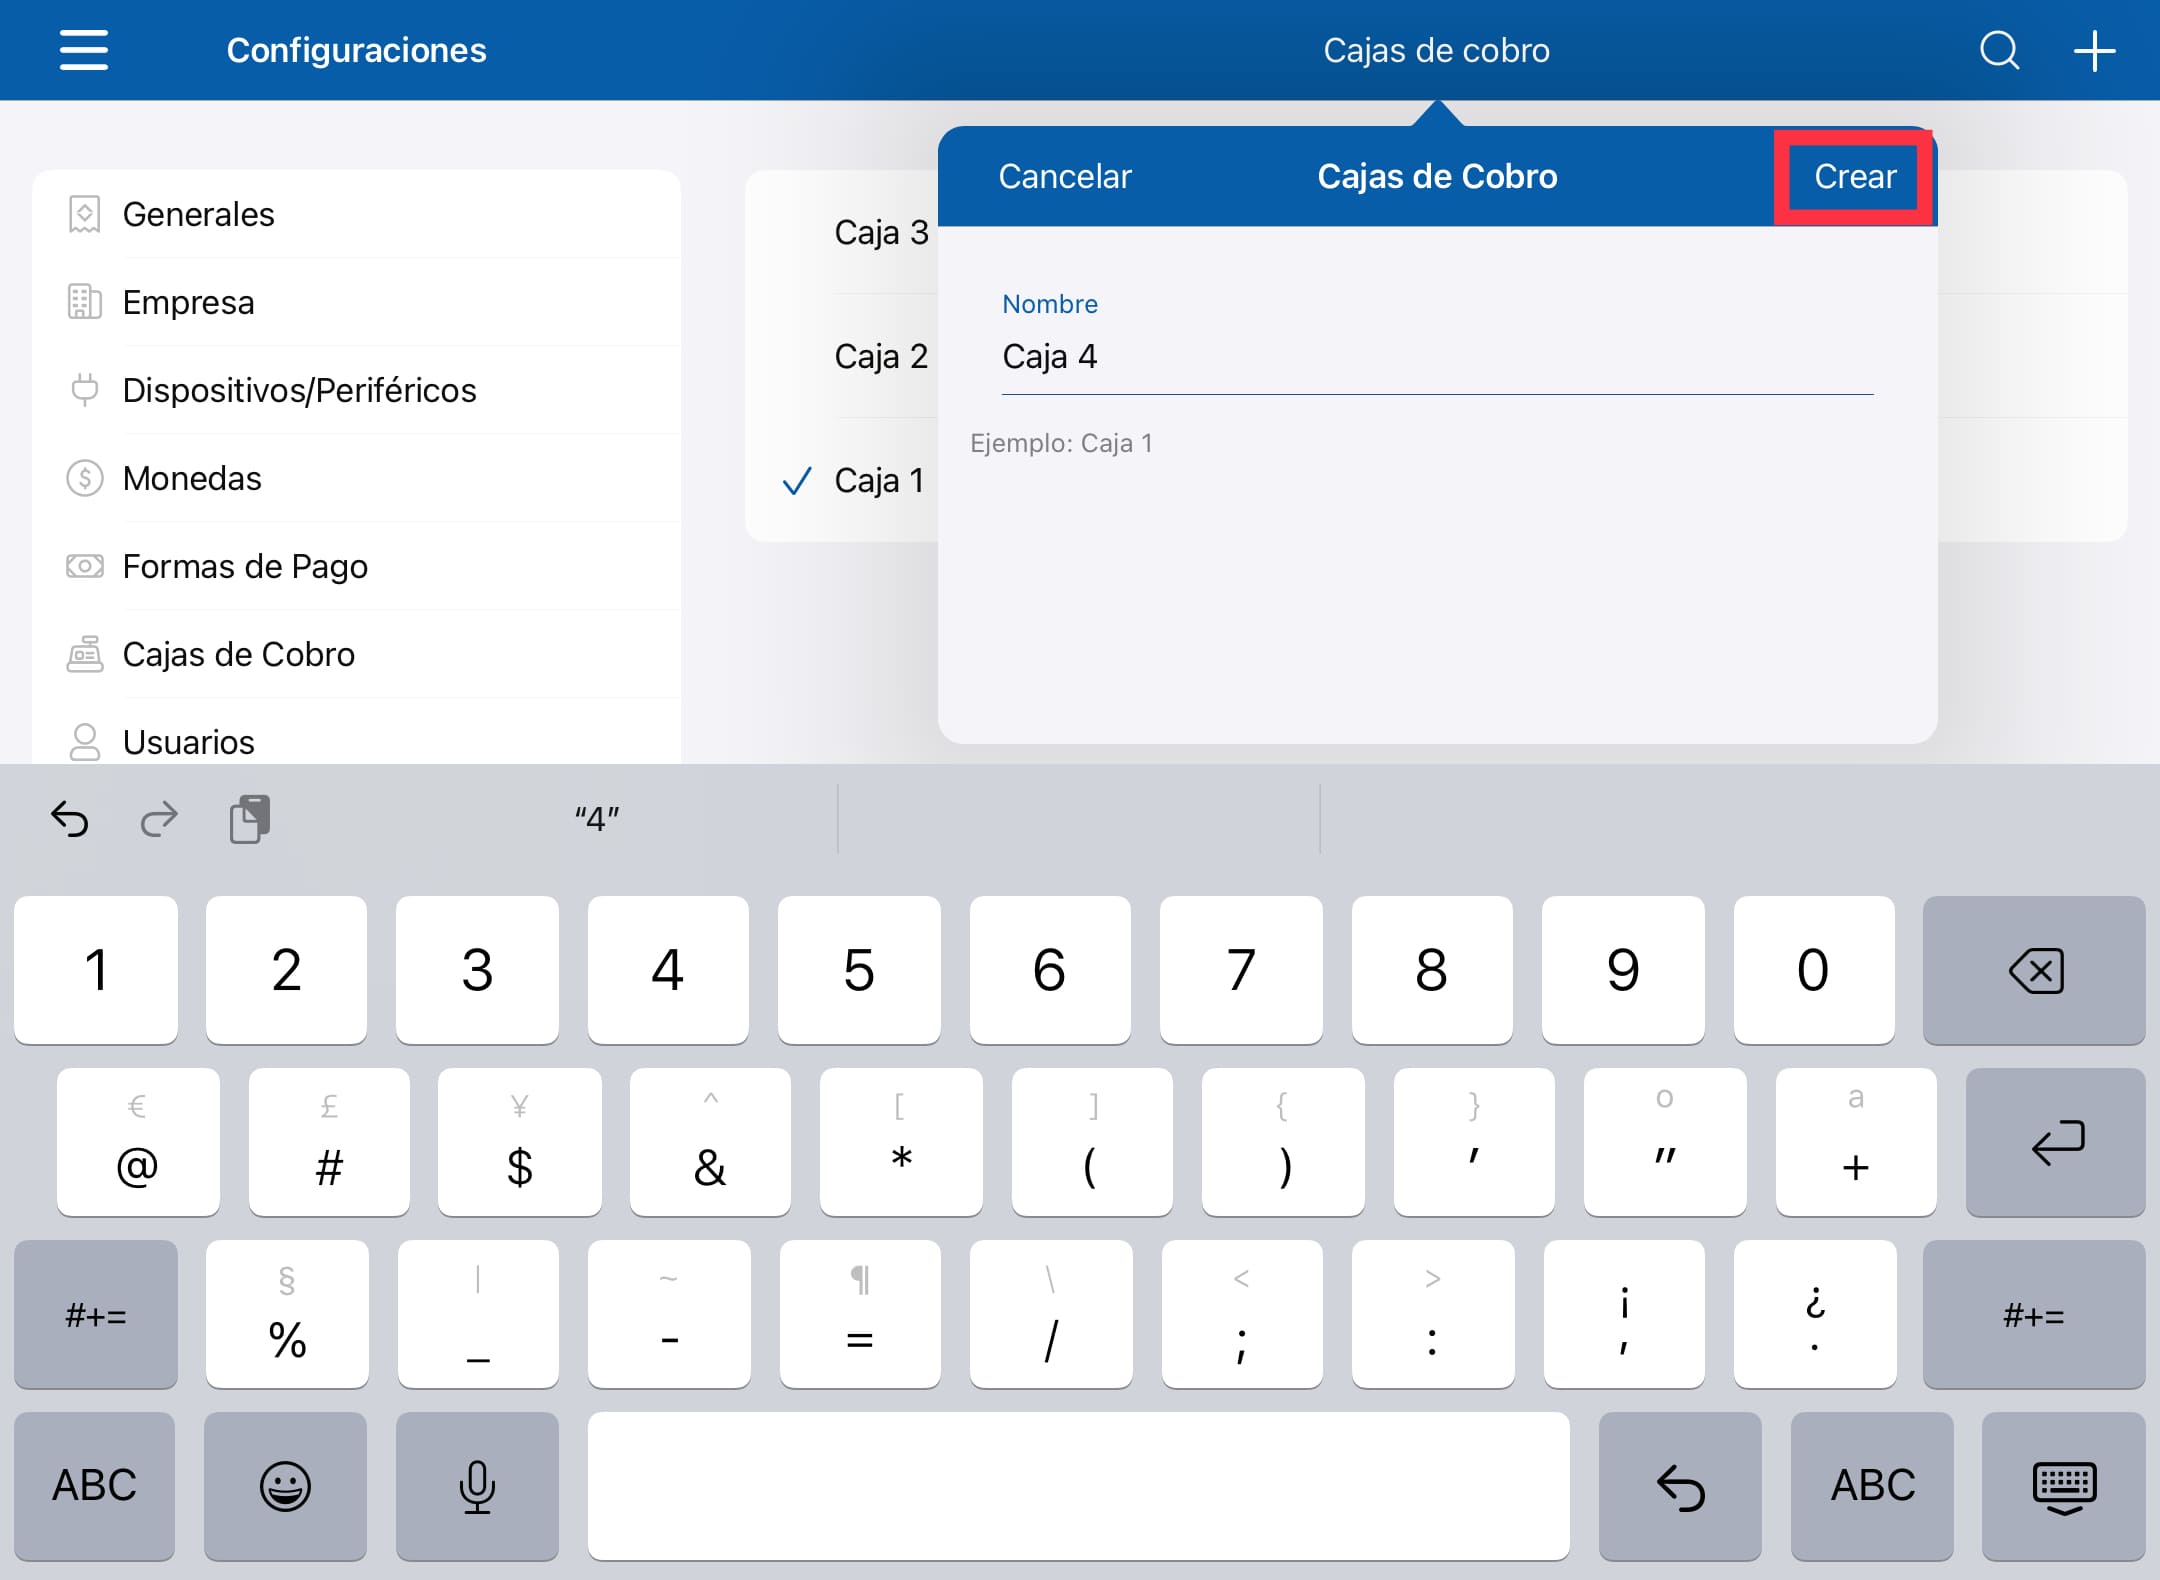Tap the 4 key

tap(668, 970)
